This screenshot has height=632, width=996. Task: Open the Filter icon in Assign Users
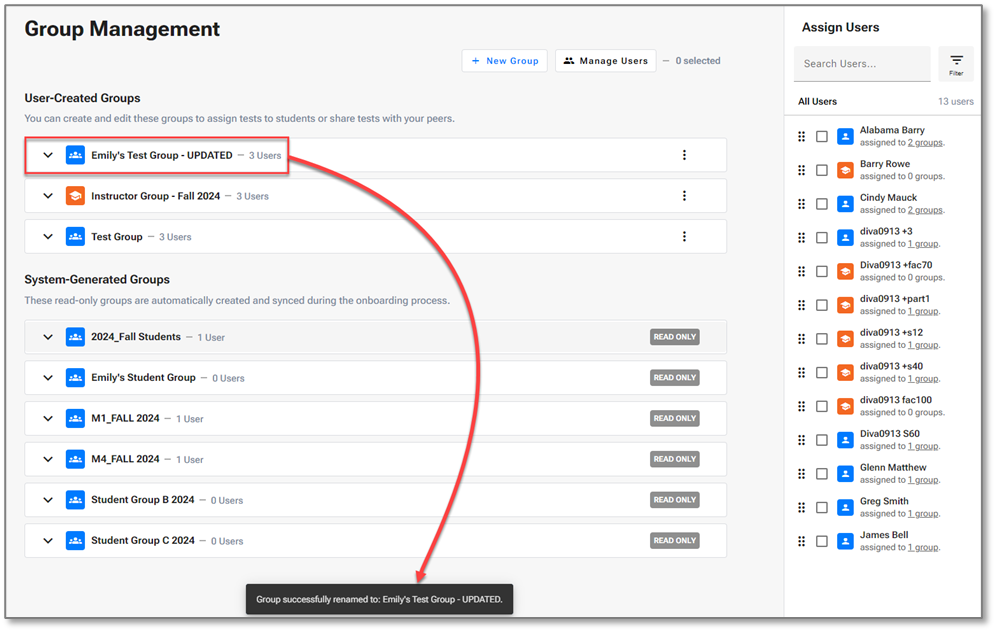tap(956, 64)
